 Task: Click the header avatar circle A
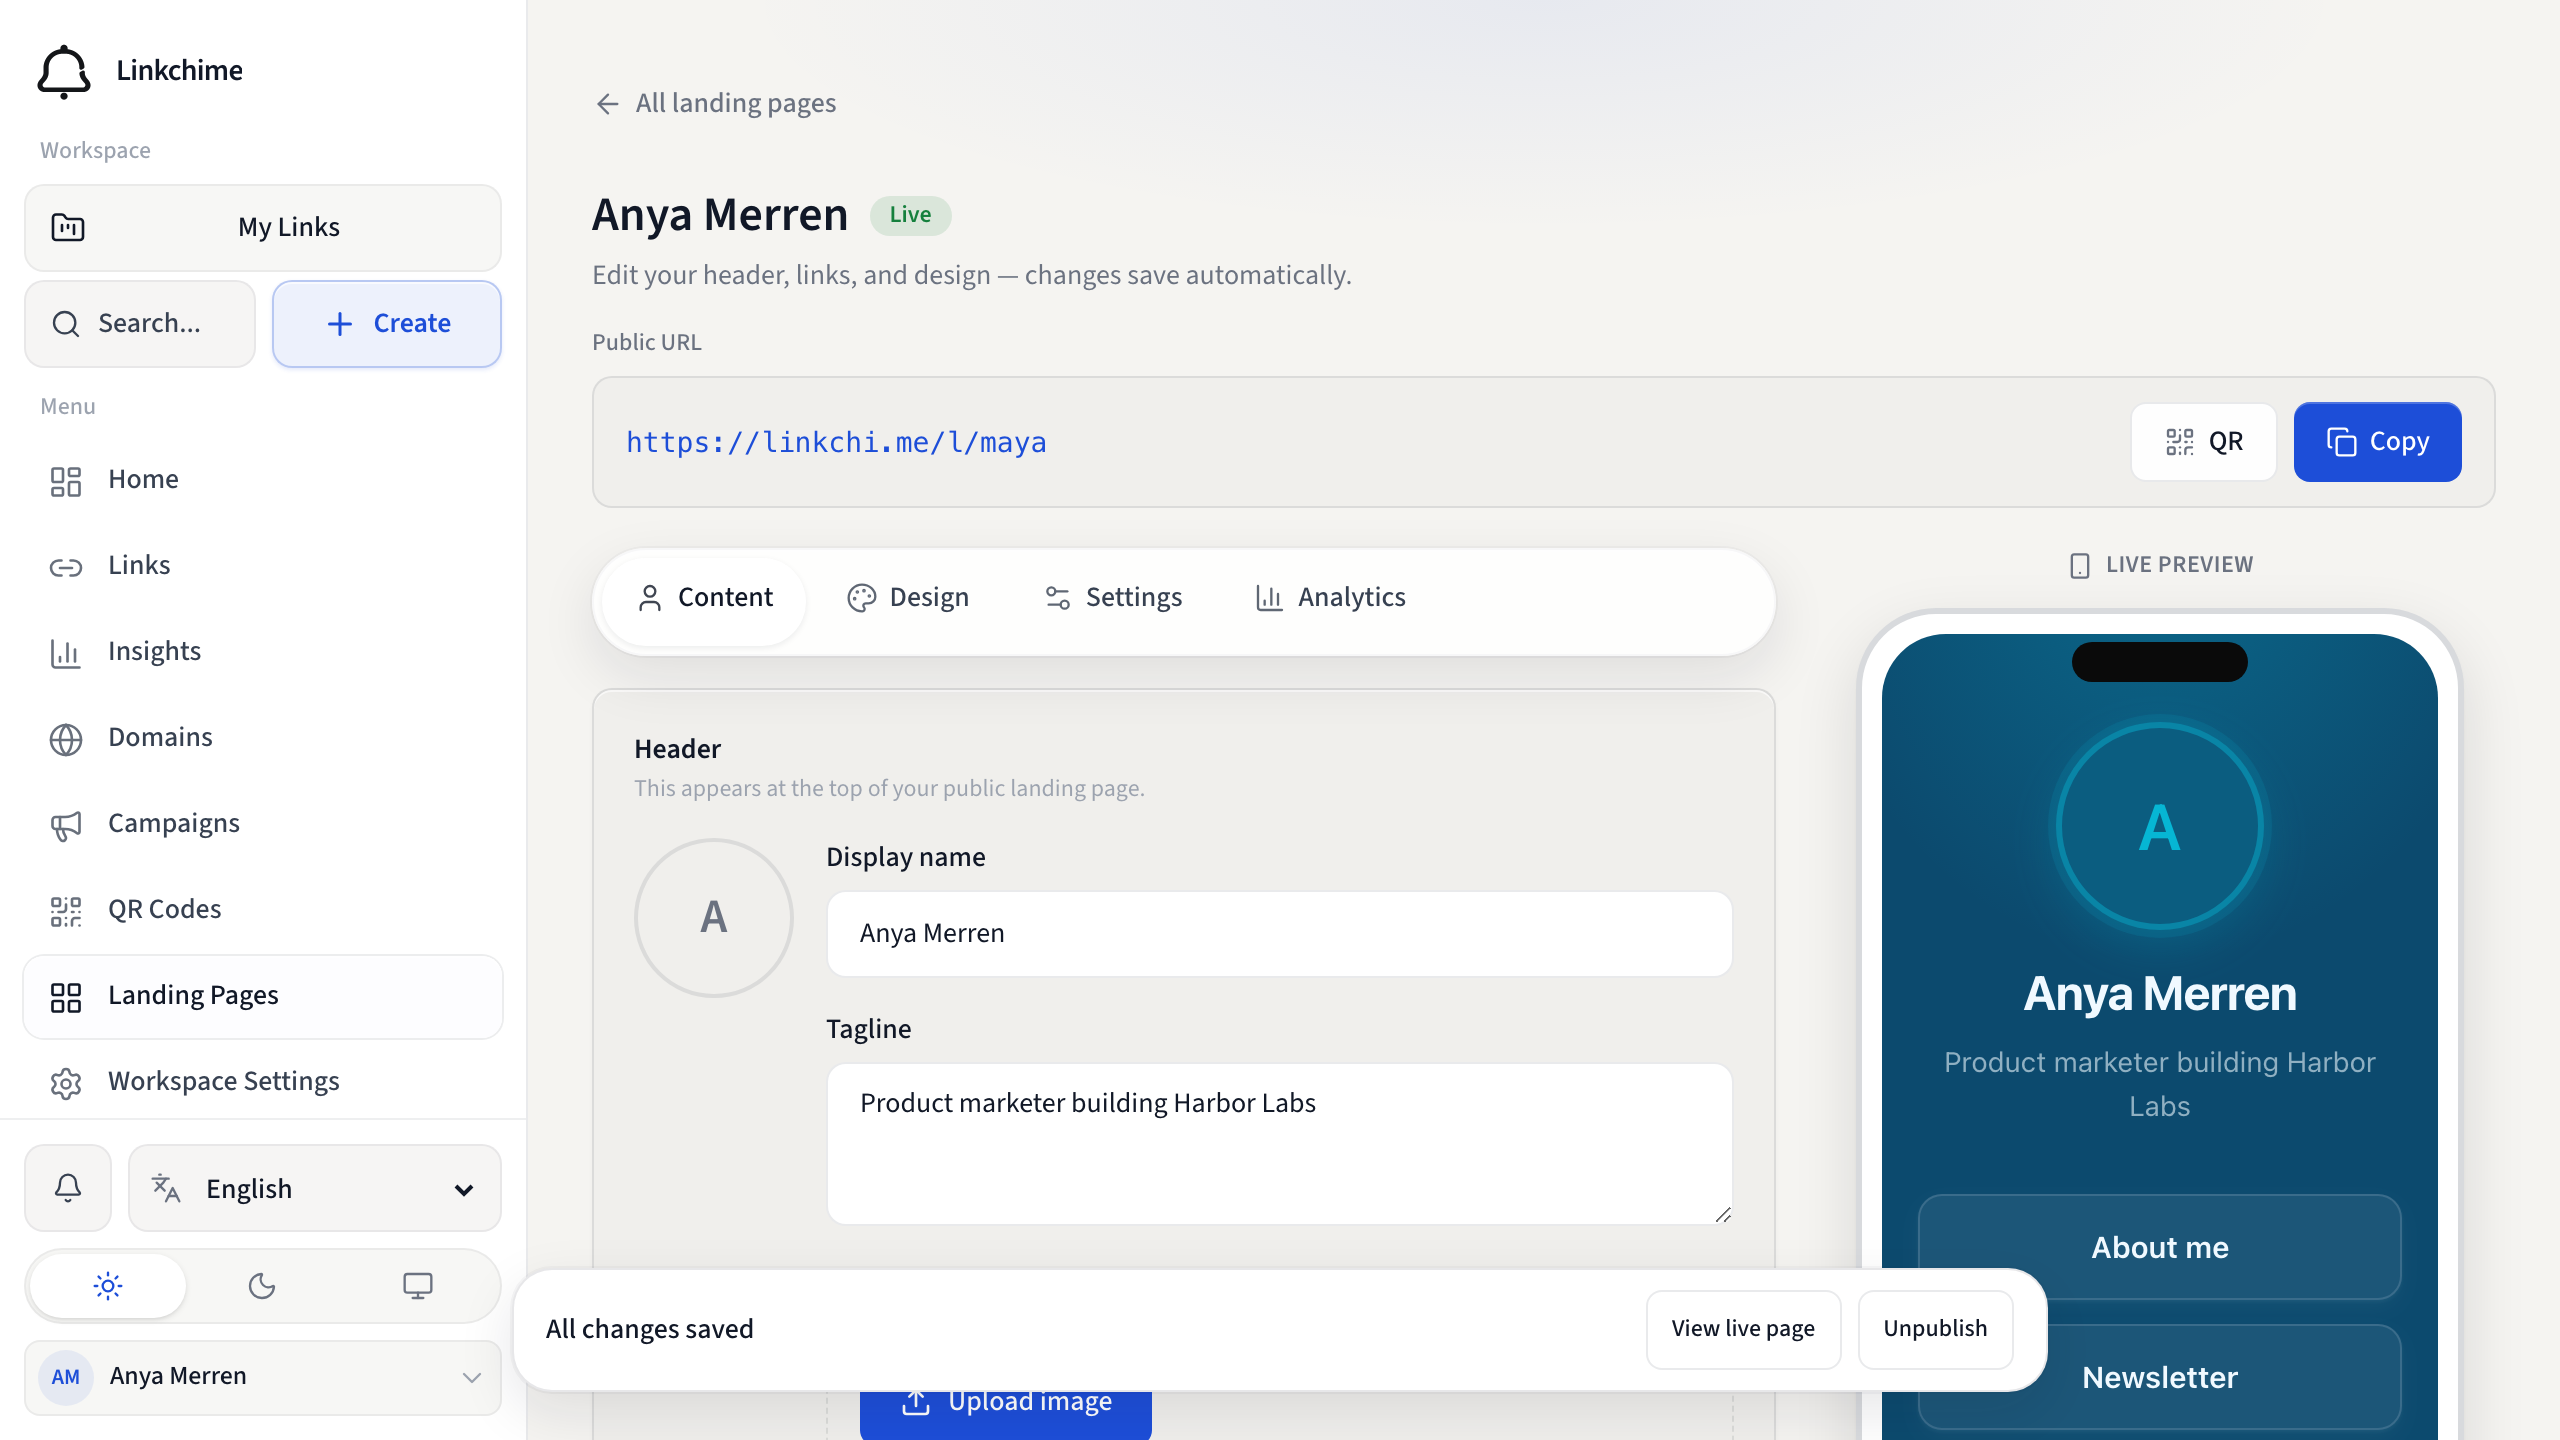(714, 917)
